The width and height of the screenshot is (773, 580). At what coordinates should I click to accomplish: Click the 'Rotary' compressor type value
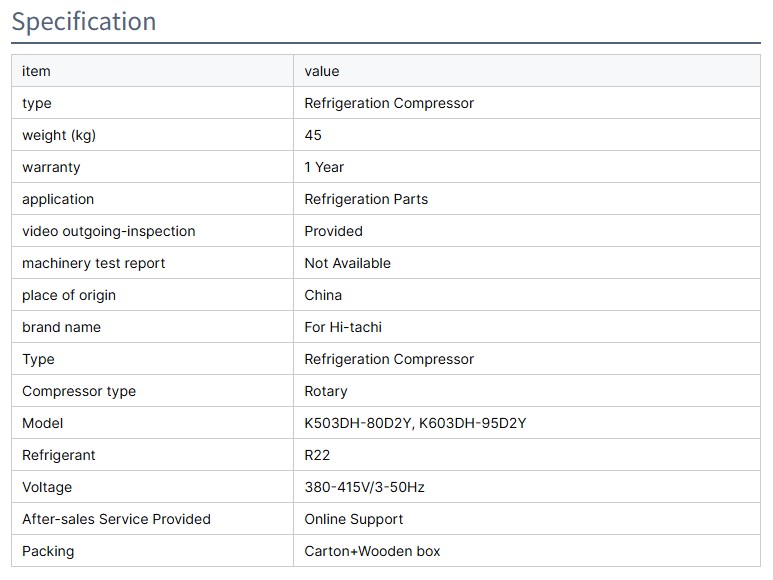(326, 391)
